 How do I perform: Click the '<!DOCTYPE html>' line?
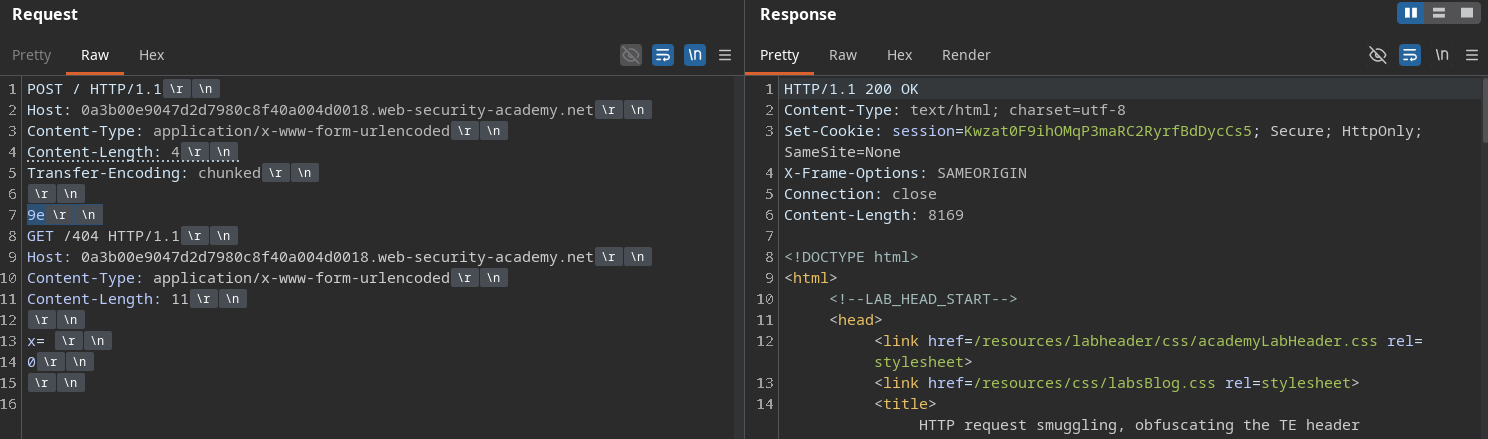click(x=851, y=257)
